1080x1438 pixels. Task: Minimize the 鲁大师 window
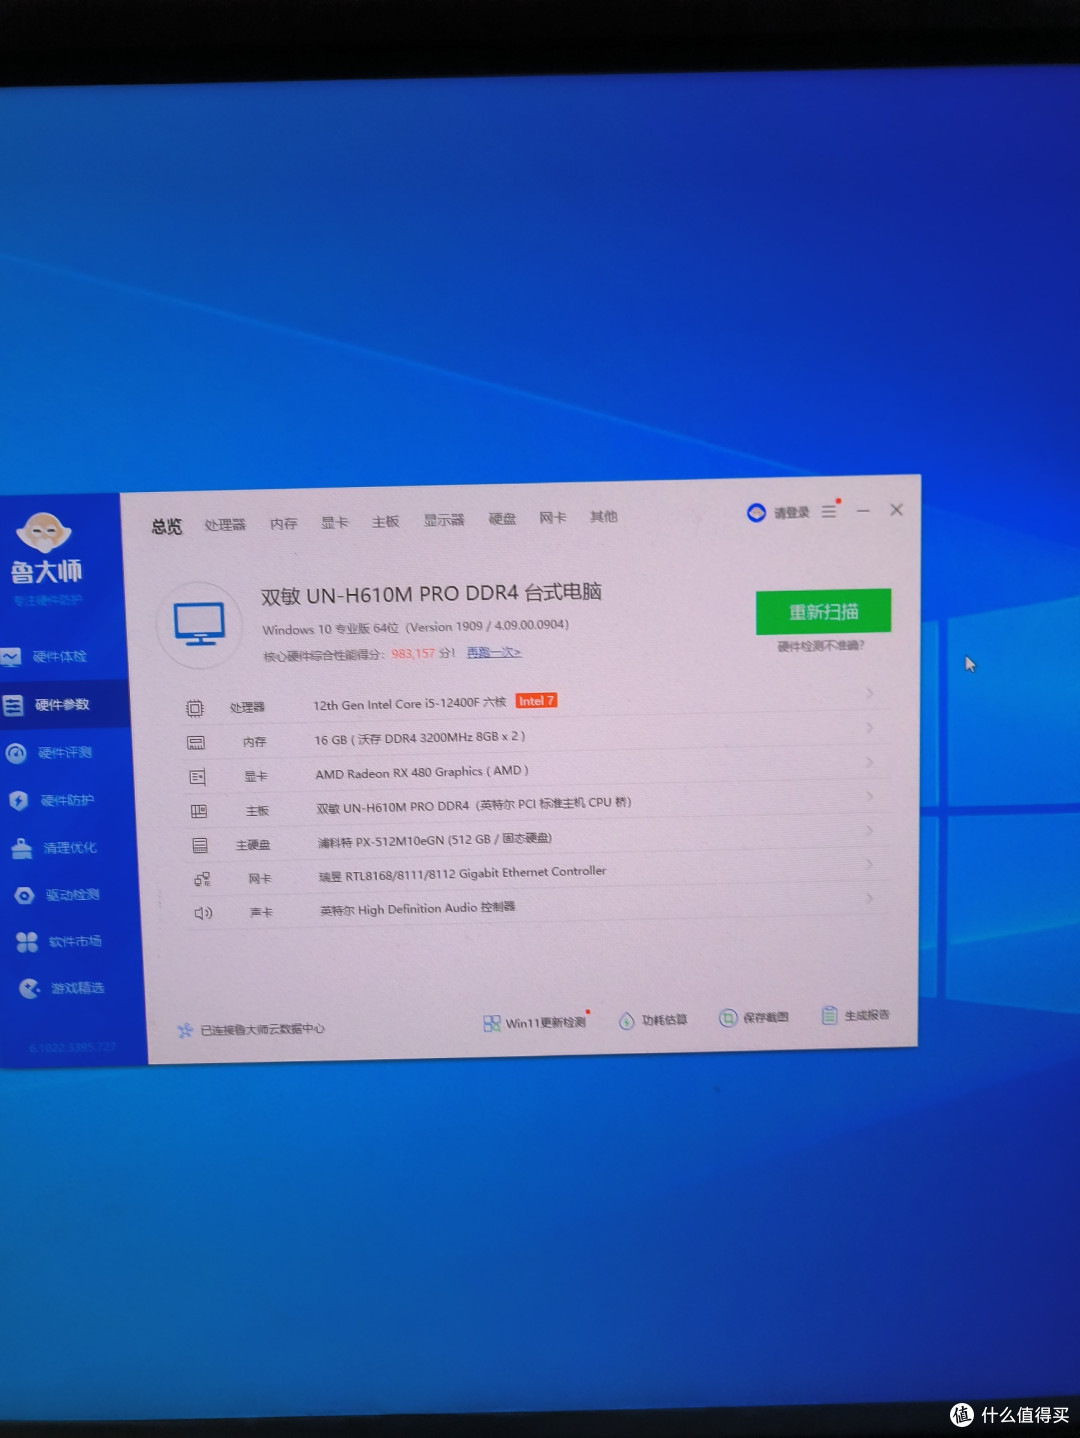point(863,510)
